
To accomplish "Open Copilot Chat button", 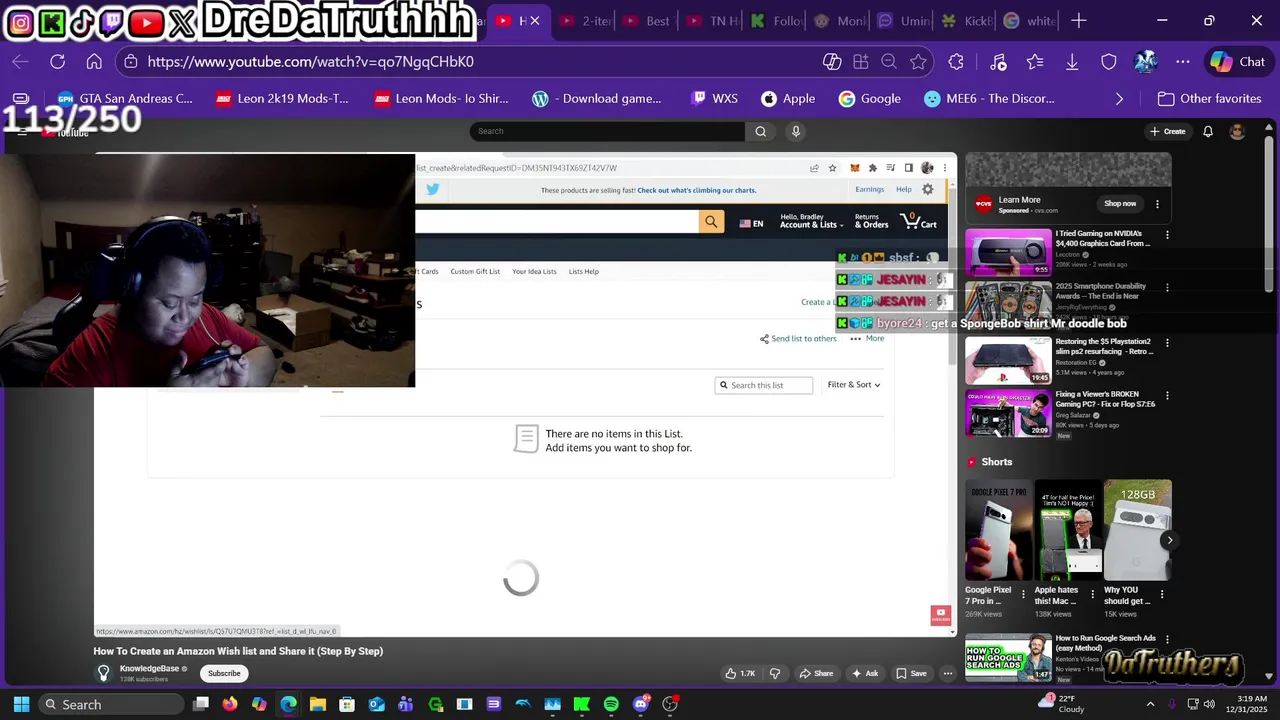I will (1238, 62).
